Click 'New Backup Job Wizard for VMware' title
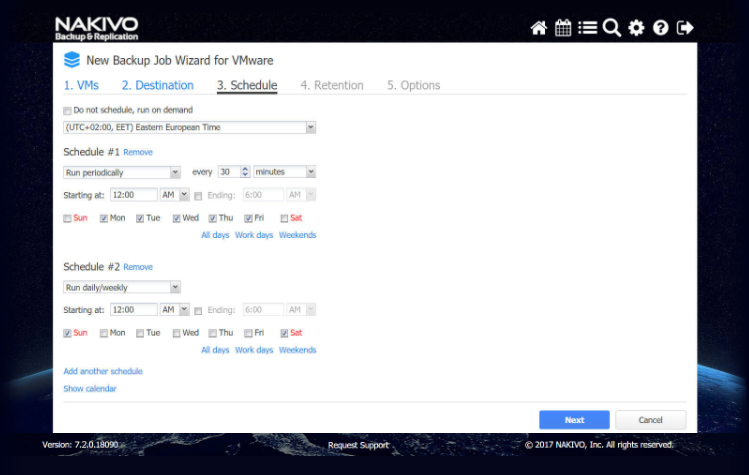 pos(180,61)
